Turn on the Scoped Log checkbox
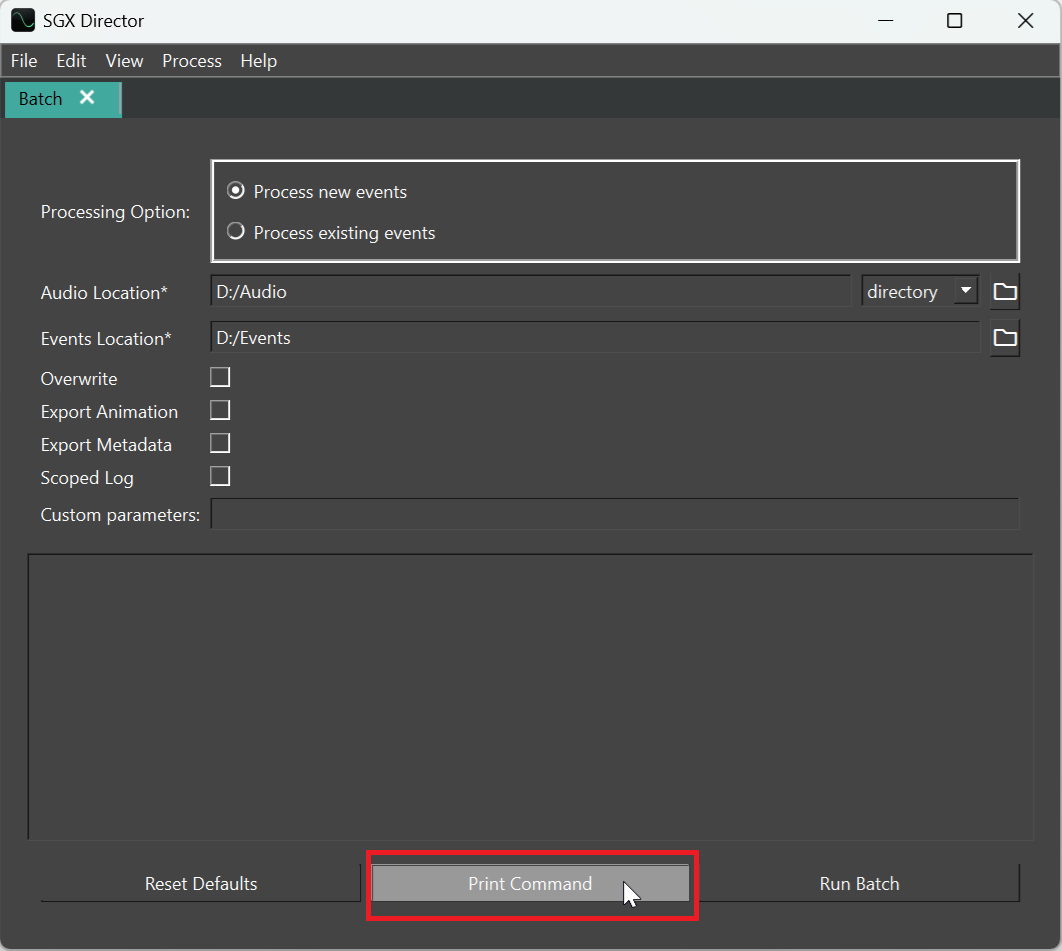This screenshot has width=1062, height=951. [x=220, y=477]
